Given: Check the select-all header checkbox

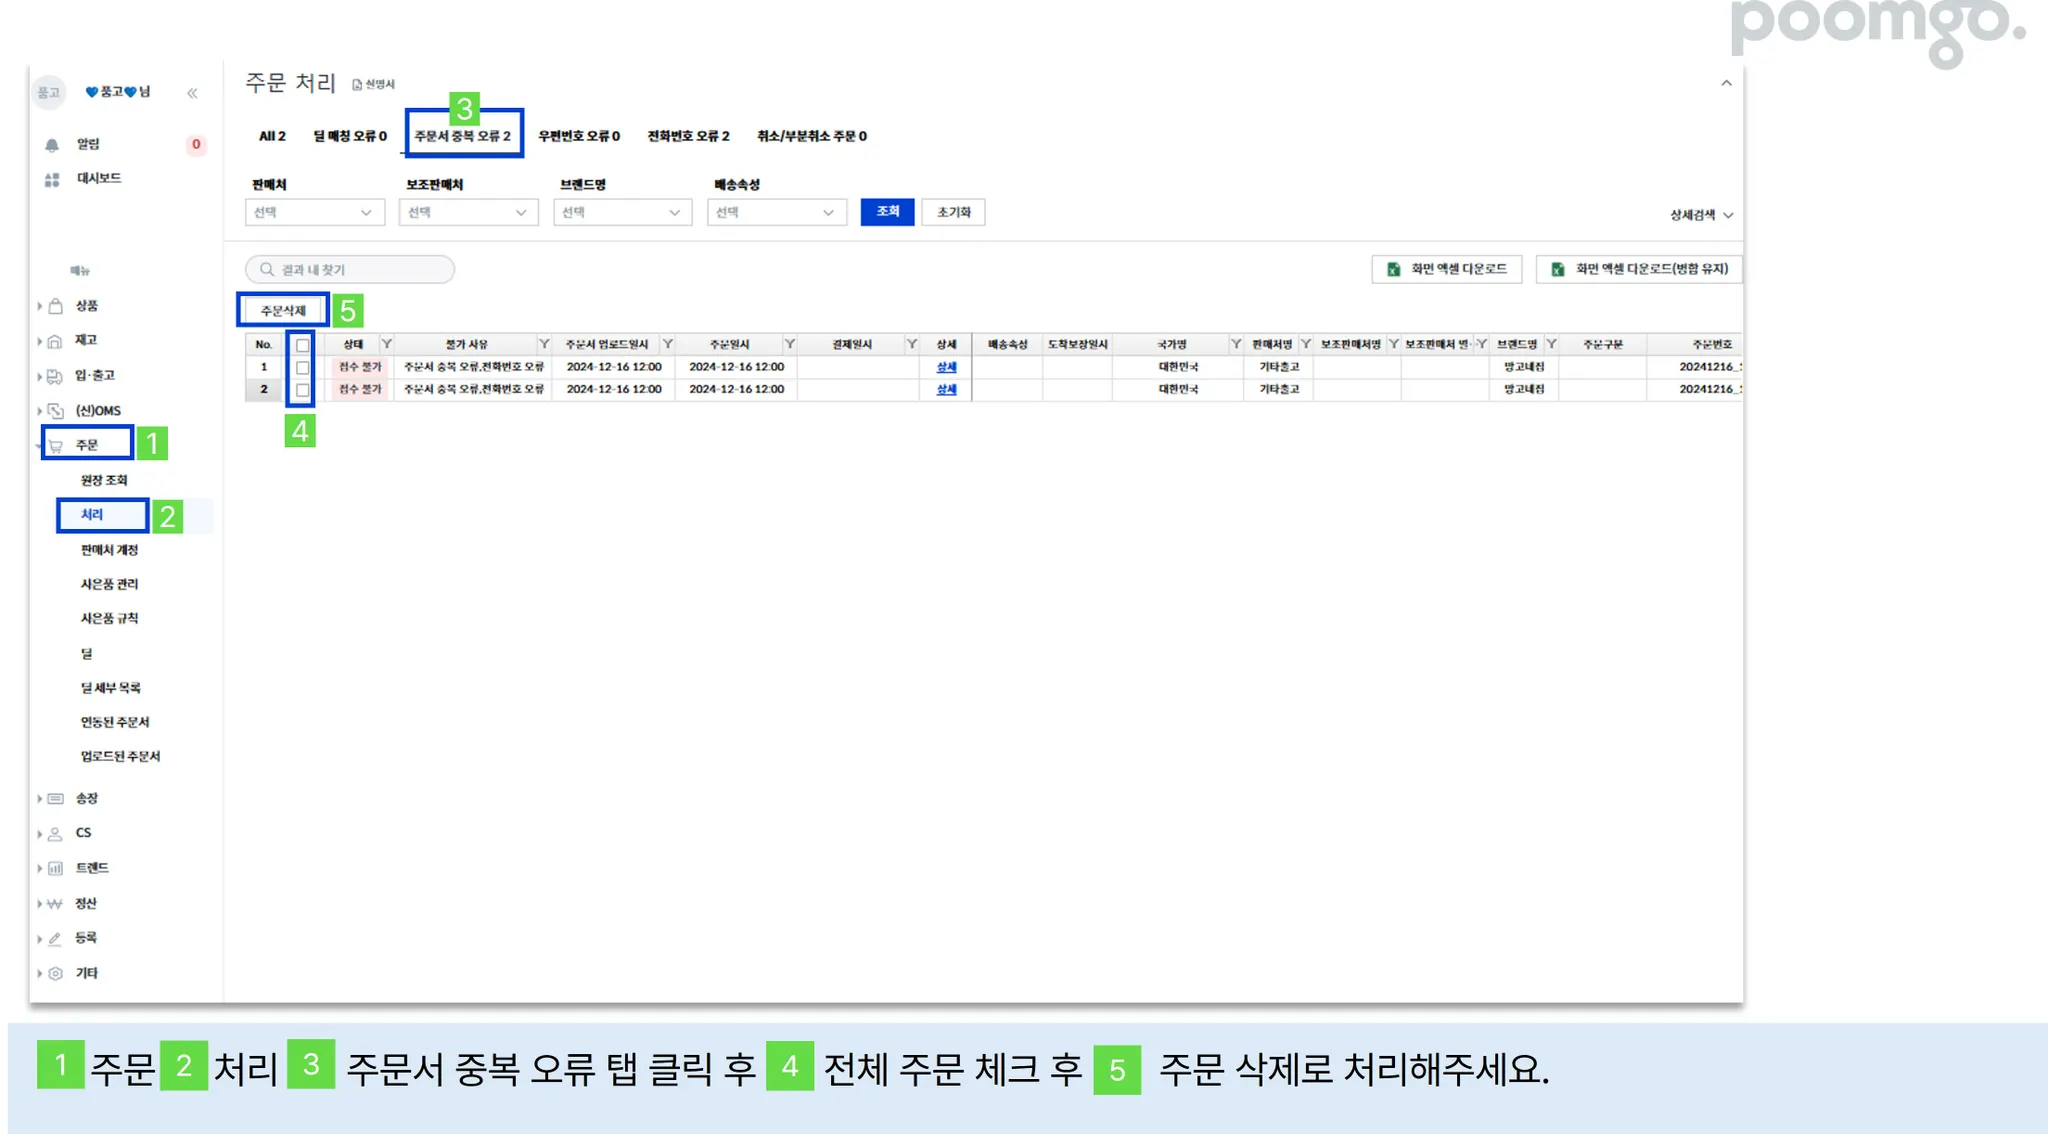Looking at the screenshot, I should [x=302, y=345].
